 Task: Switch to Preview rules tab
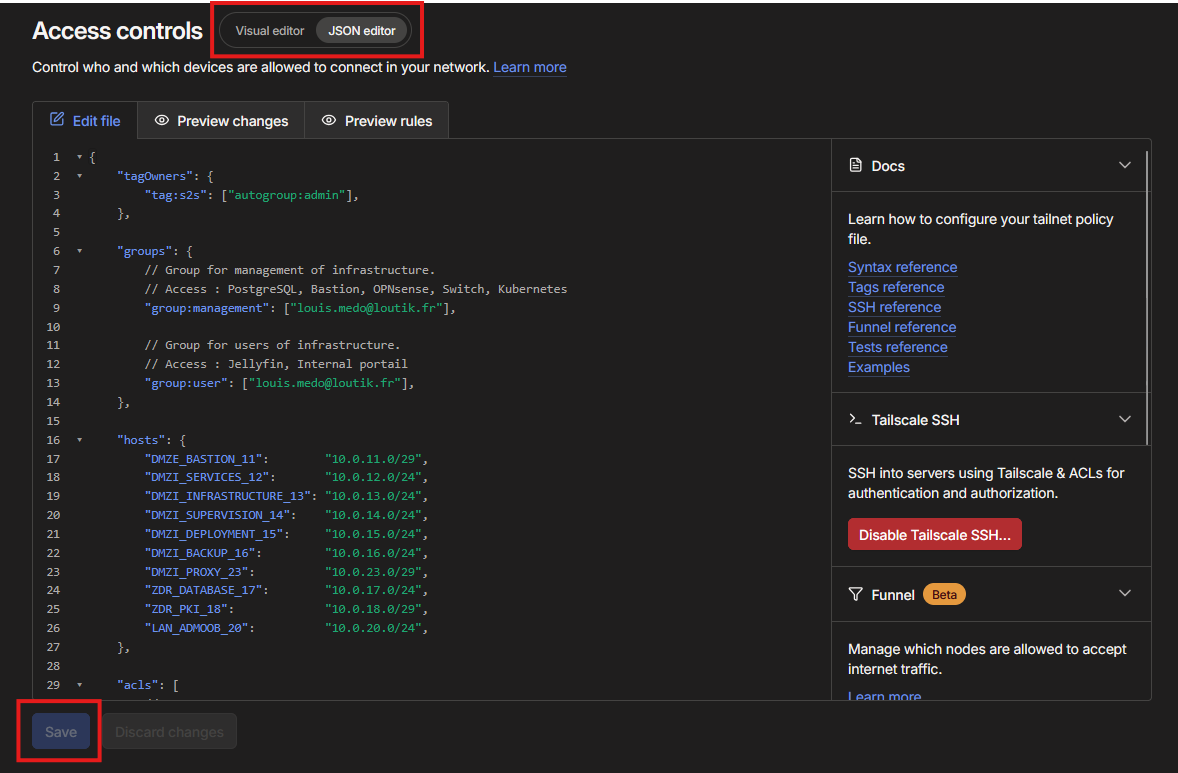(376, 120)
